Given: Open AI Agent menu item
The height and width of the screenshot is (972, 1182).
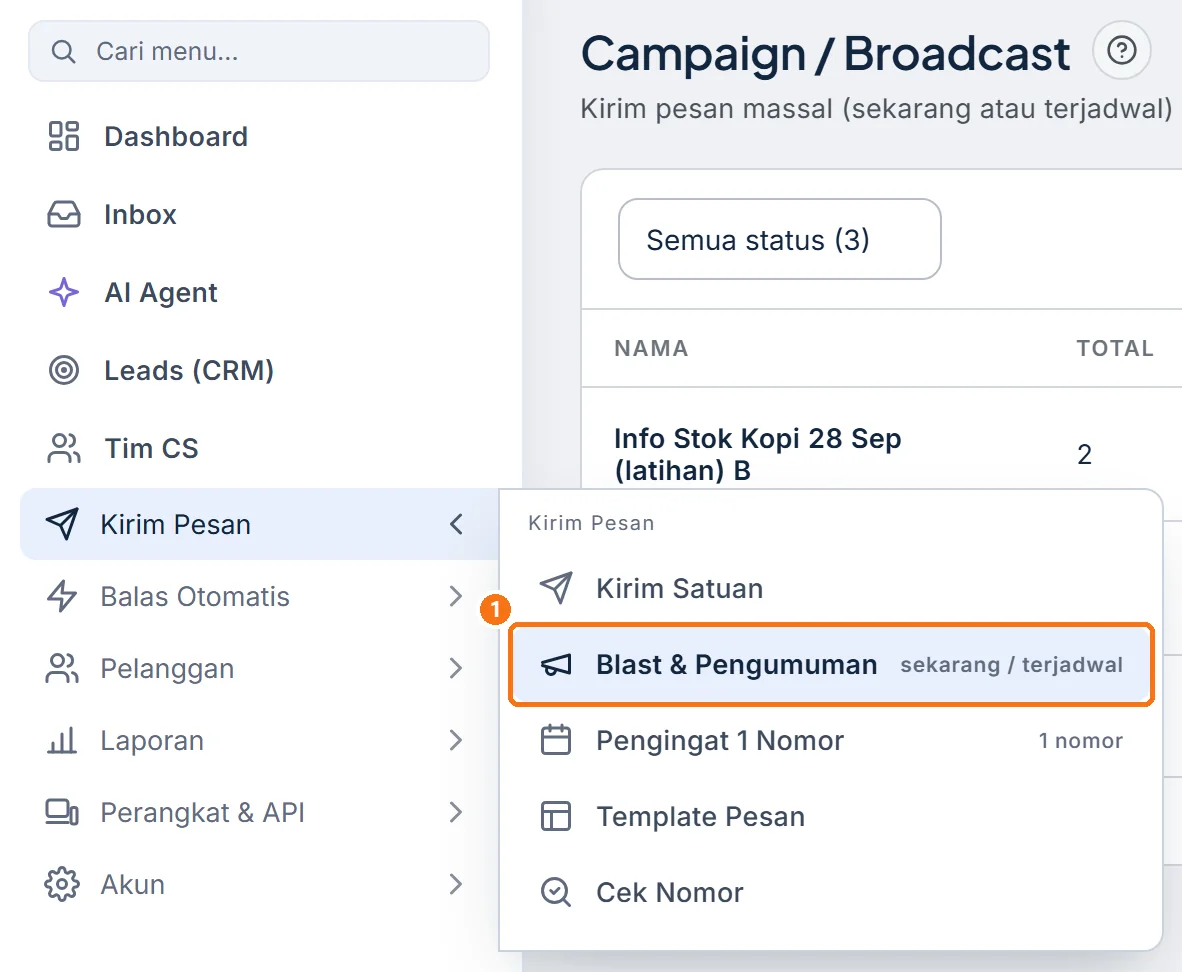Looking at the screenshot, I should click(x=161, y=292).
